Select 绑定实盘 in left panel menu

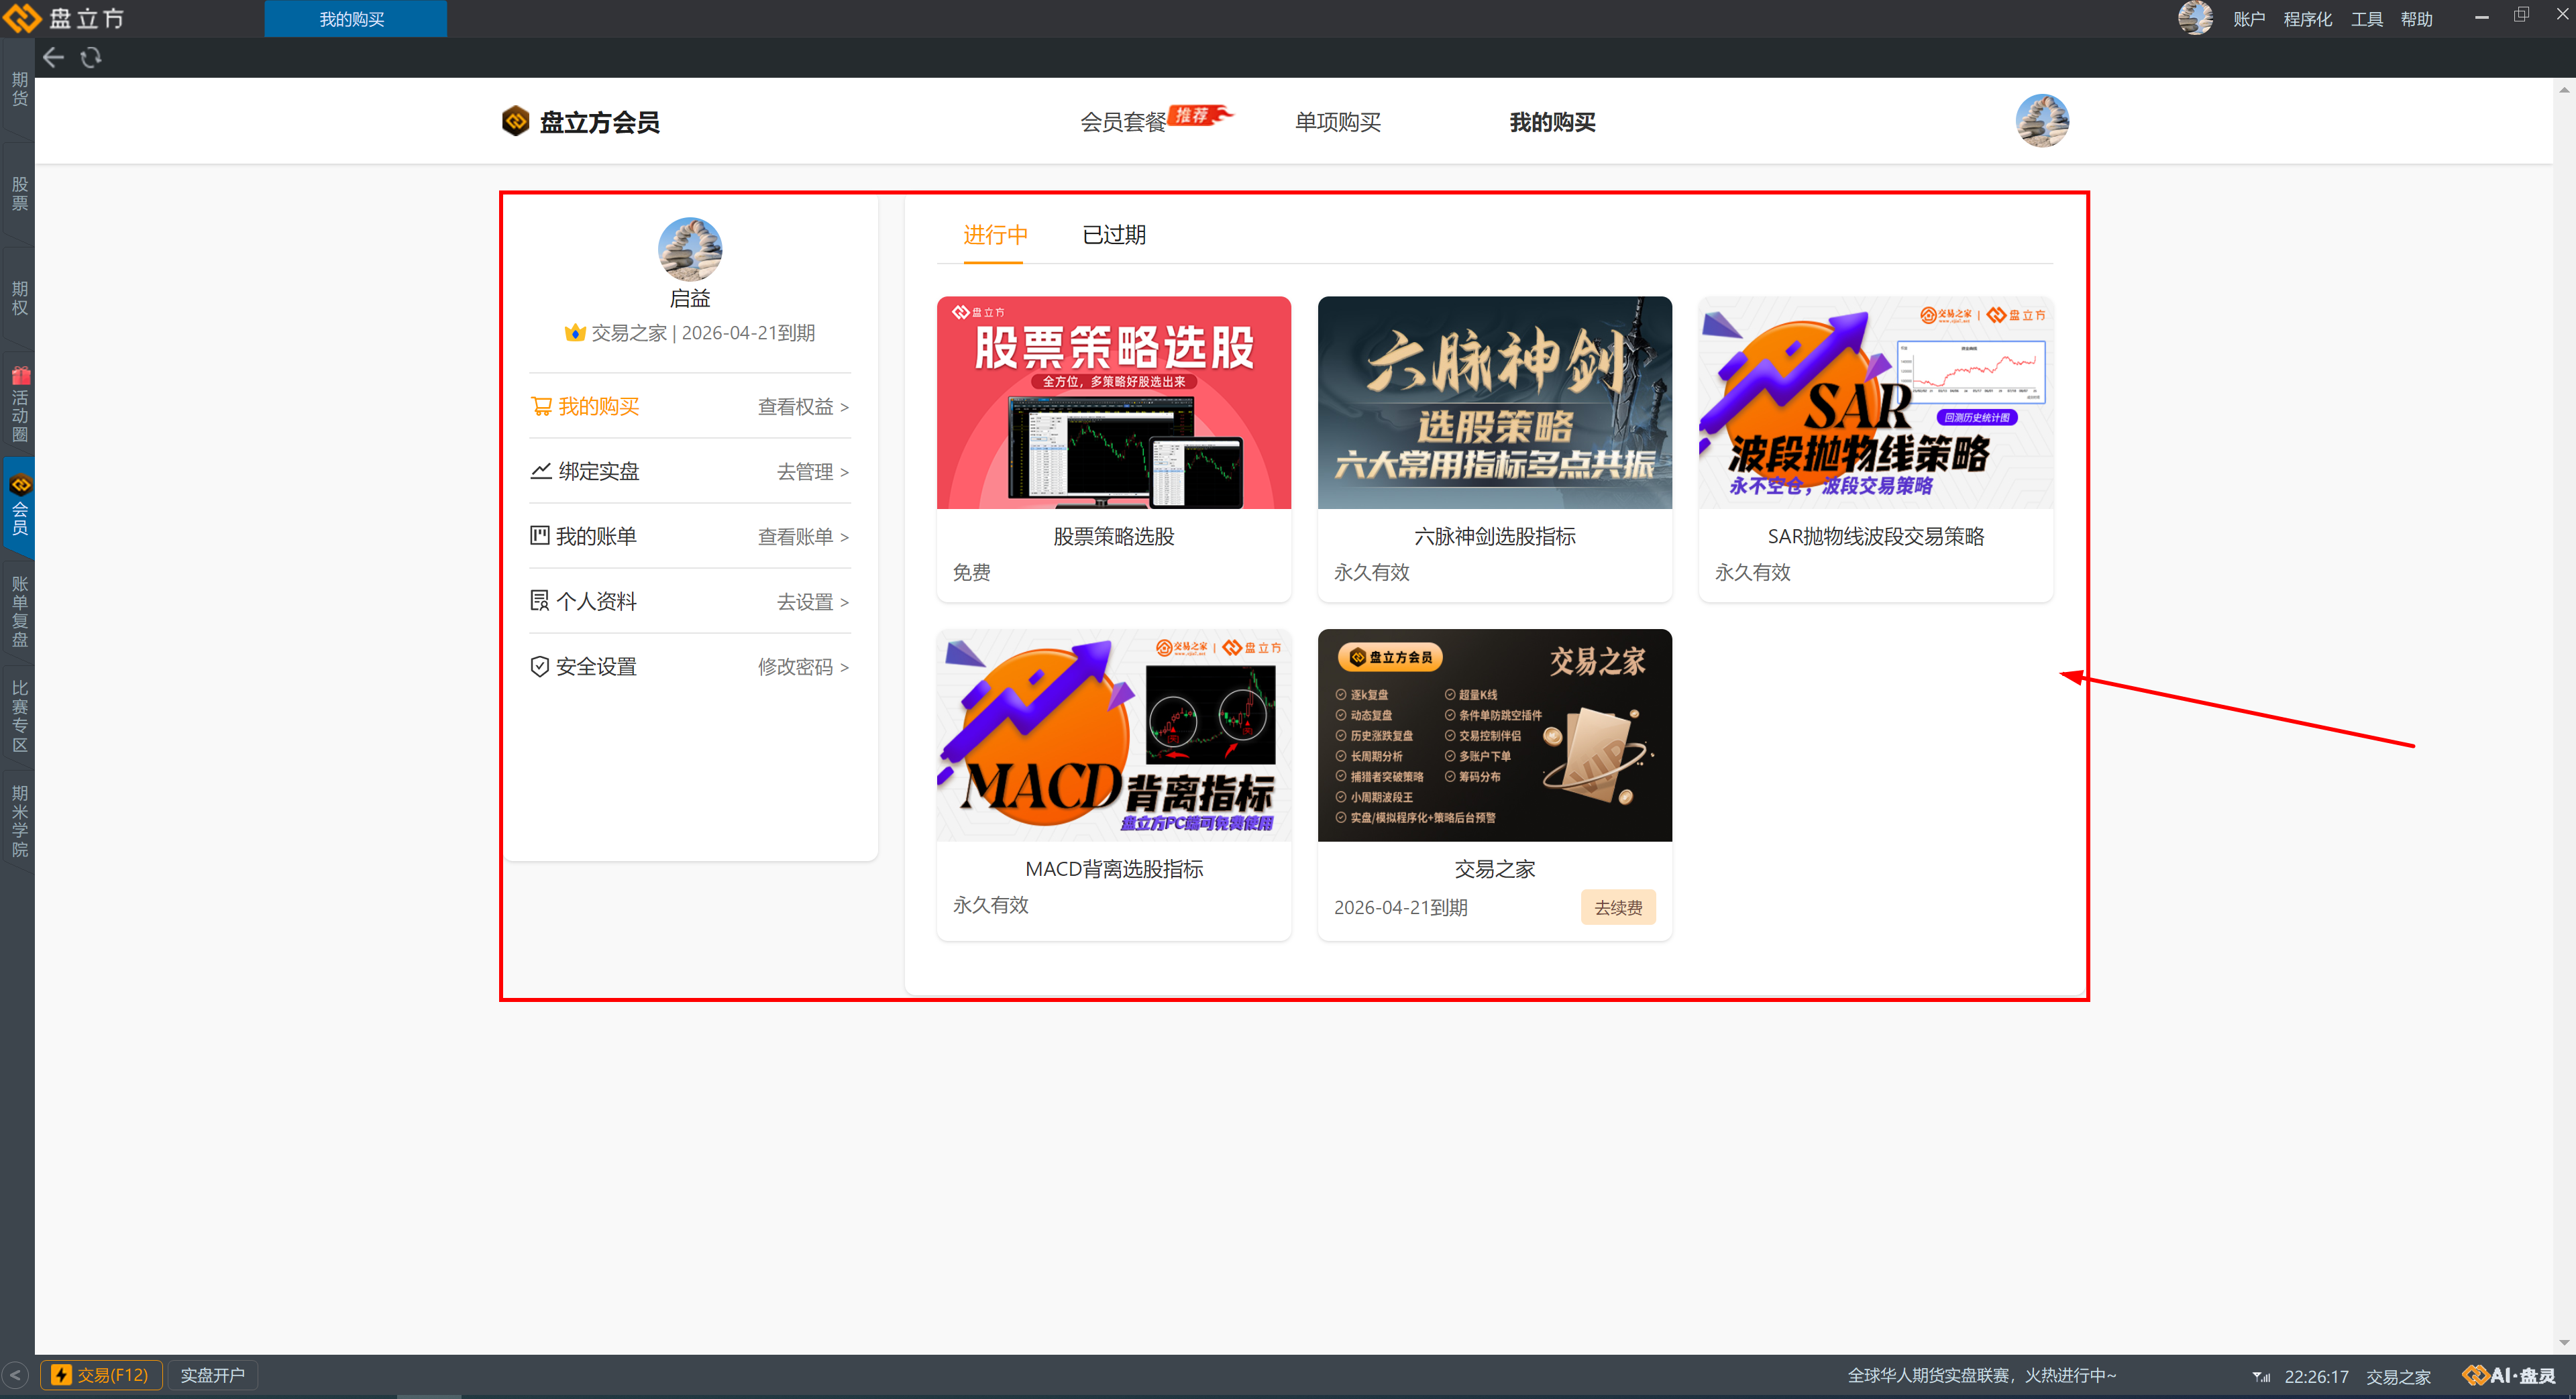click(585, 472)
